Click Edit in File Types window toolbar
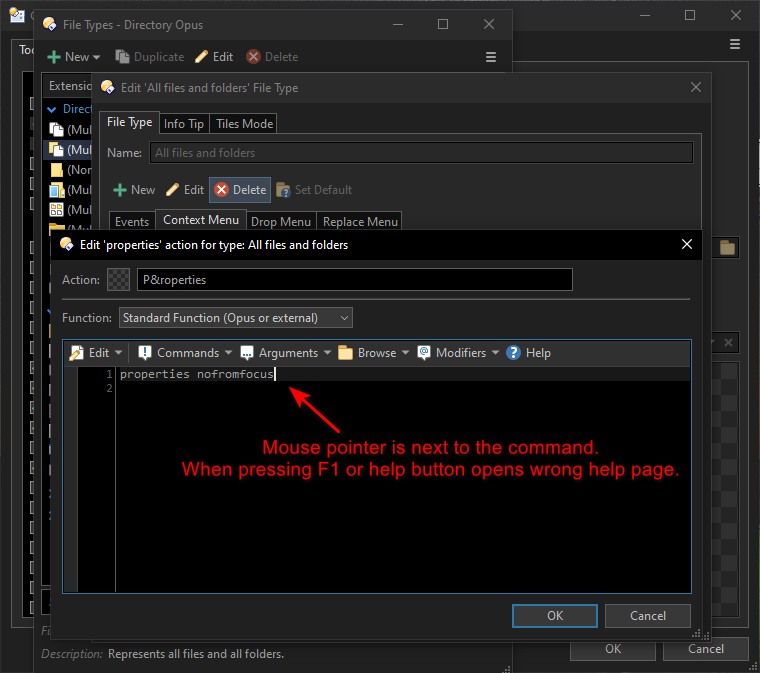The image size is (760, 673). [214, 57]
